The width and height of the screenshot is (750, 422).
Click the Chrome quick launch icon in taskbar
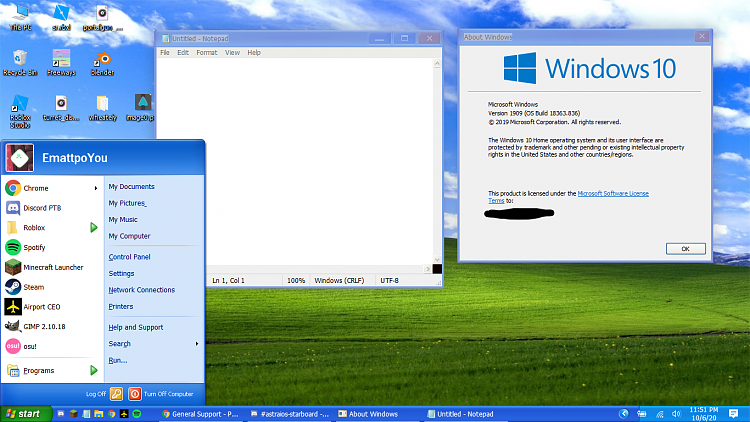click(x=111, y=414)
